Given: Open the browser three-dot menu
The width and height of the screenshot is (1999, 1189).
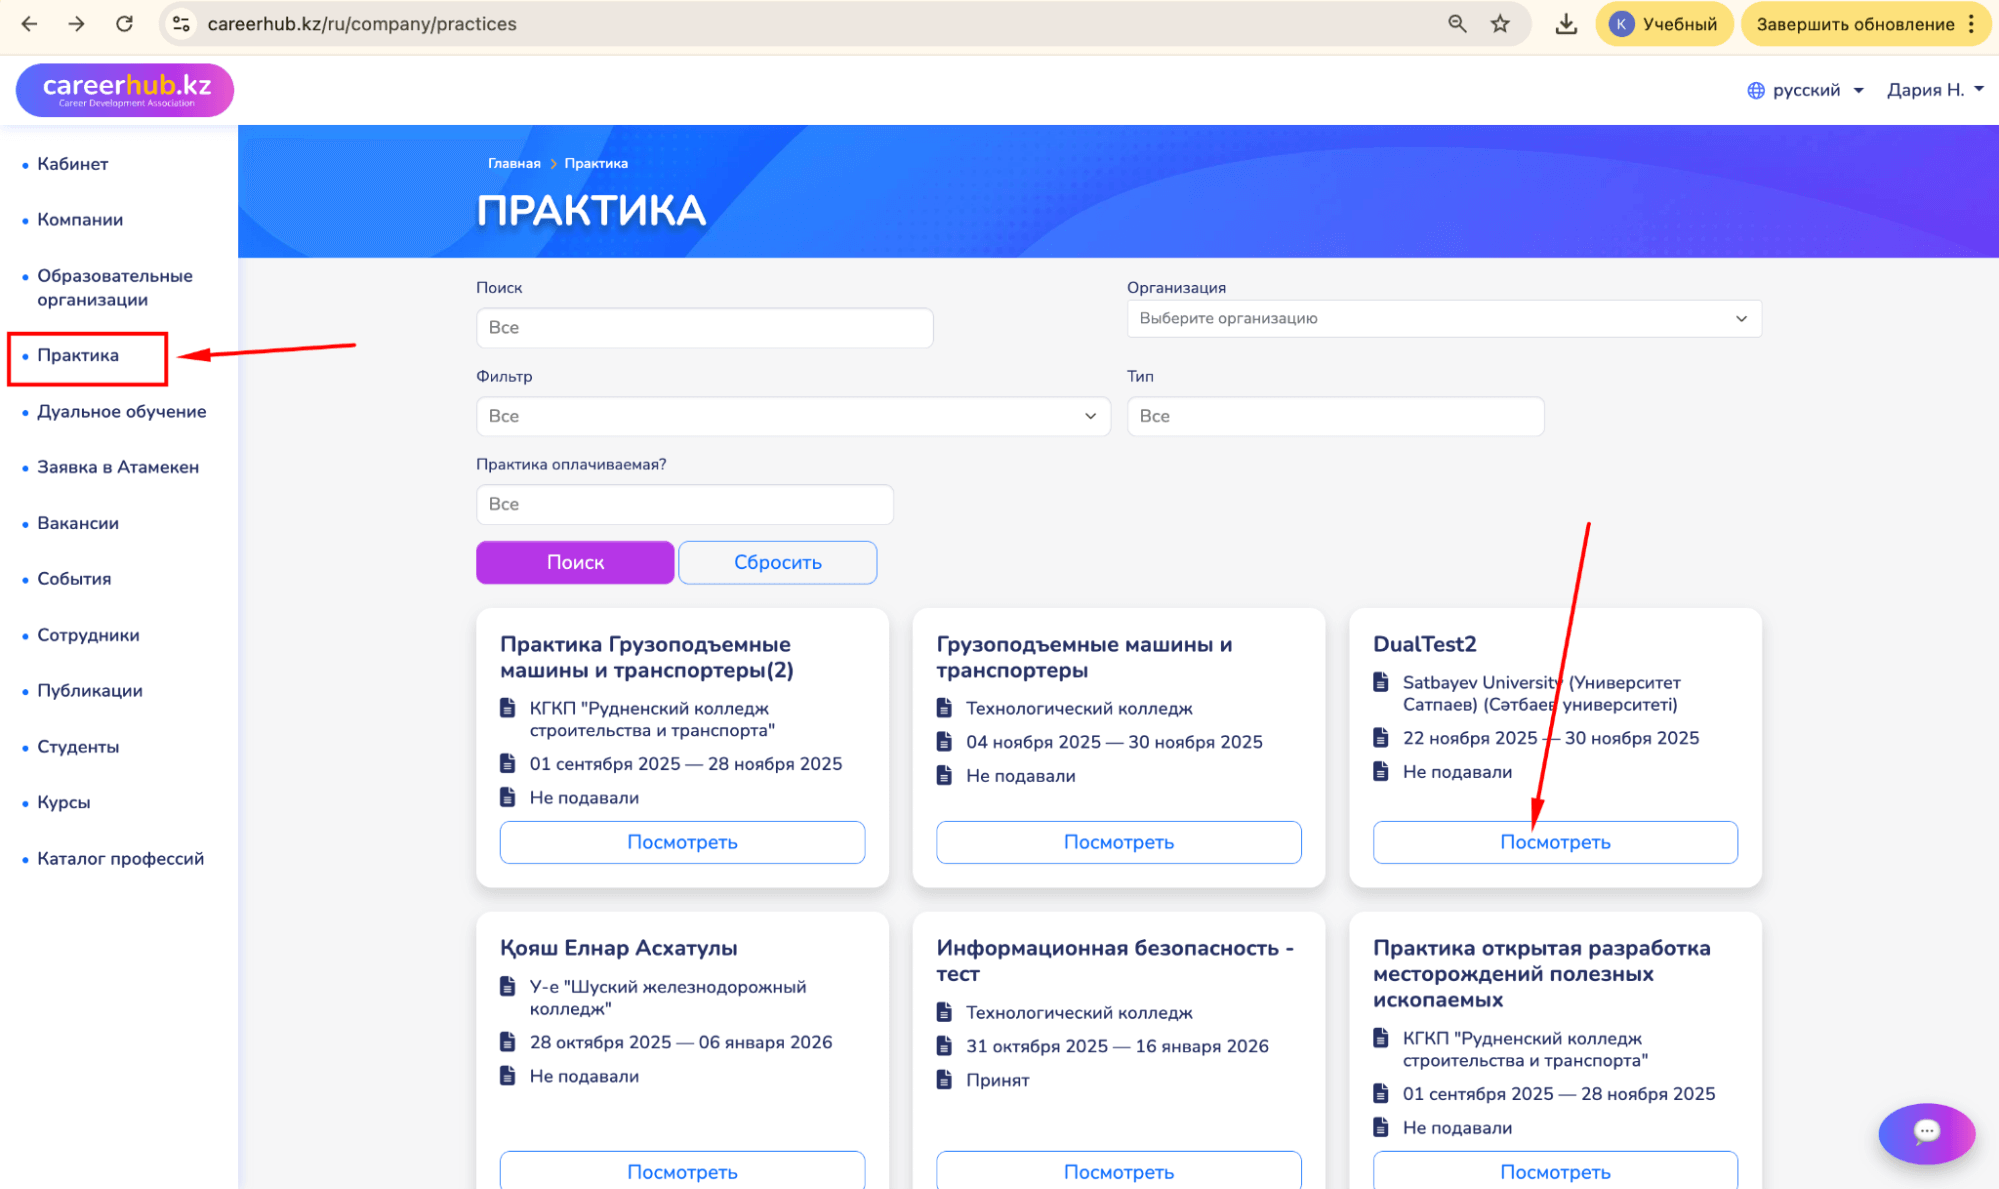Looking at the screenshot, I should 1972,24.
